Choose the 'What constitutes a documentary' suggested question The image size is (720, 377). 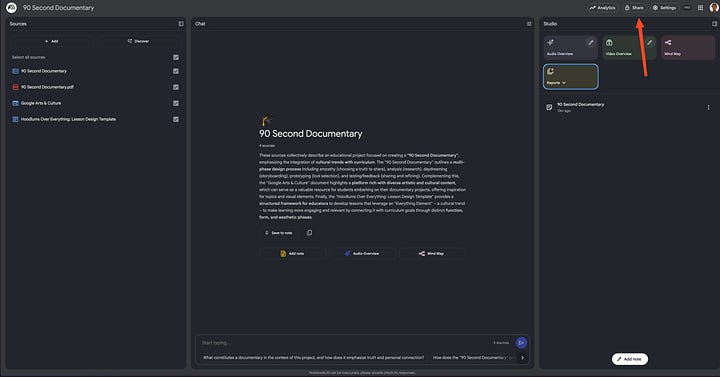click(314, 357)
